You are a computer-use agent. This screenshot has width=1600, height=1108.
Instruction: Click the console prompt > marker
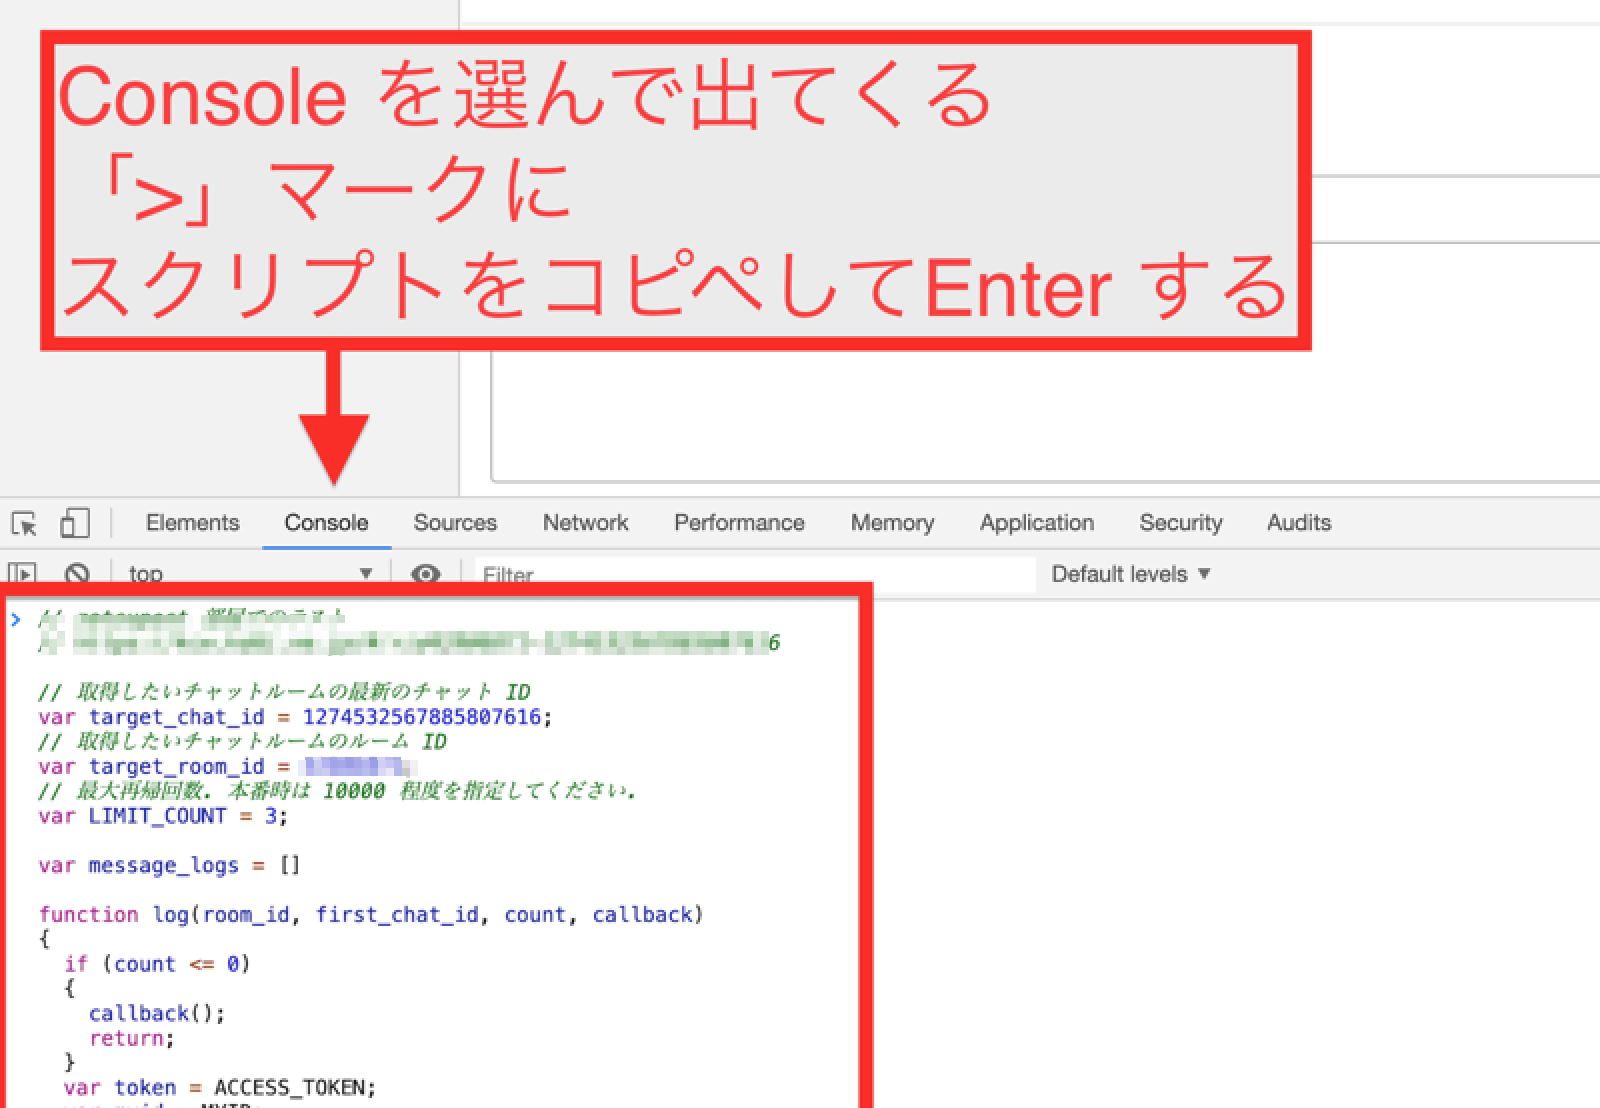click(x=16, y=620)
